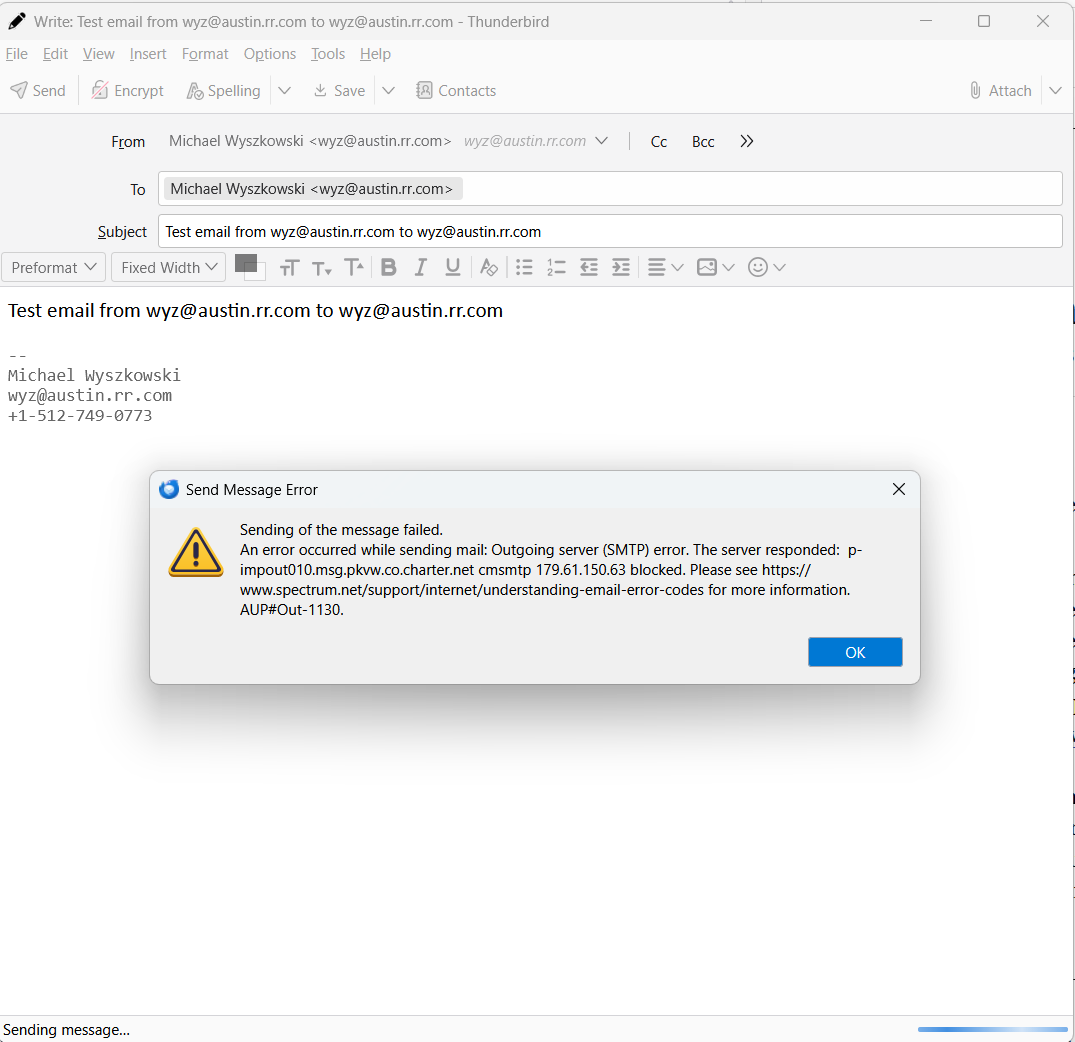Image resolution: width=1075 pixels, height=1042 pixels.
Task: Remove text styling icon
Action: point(489,267)
